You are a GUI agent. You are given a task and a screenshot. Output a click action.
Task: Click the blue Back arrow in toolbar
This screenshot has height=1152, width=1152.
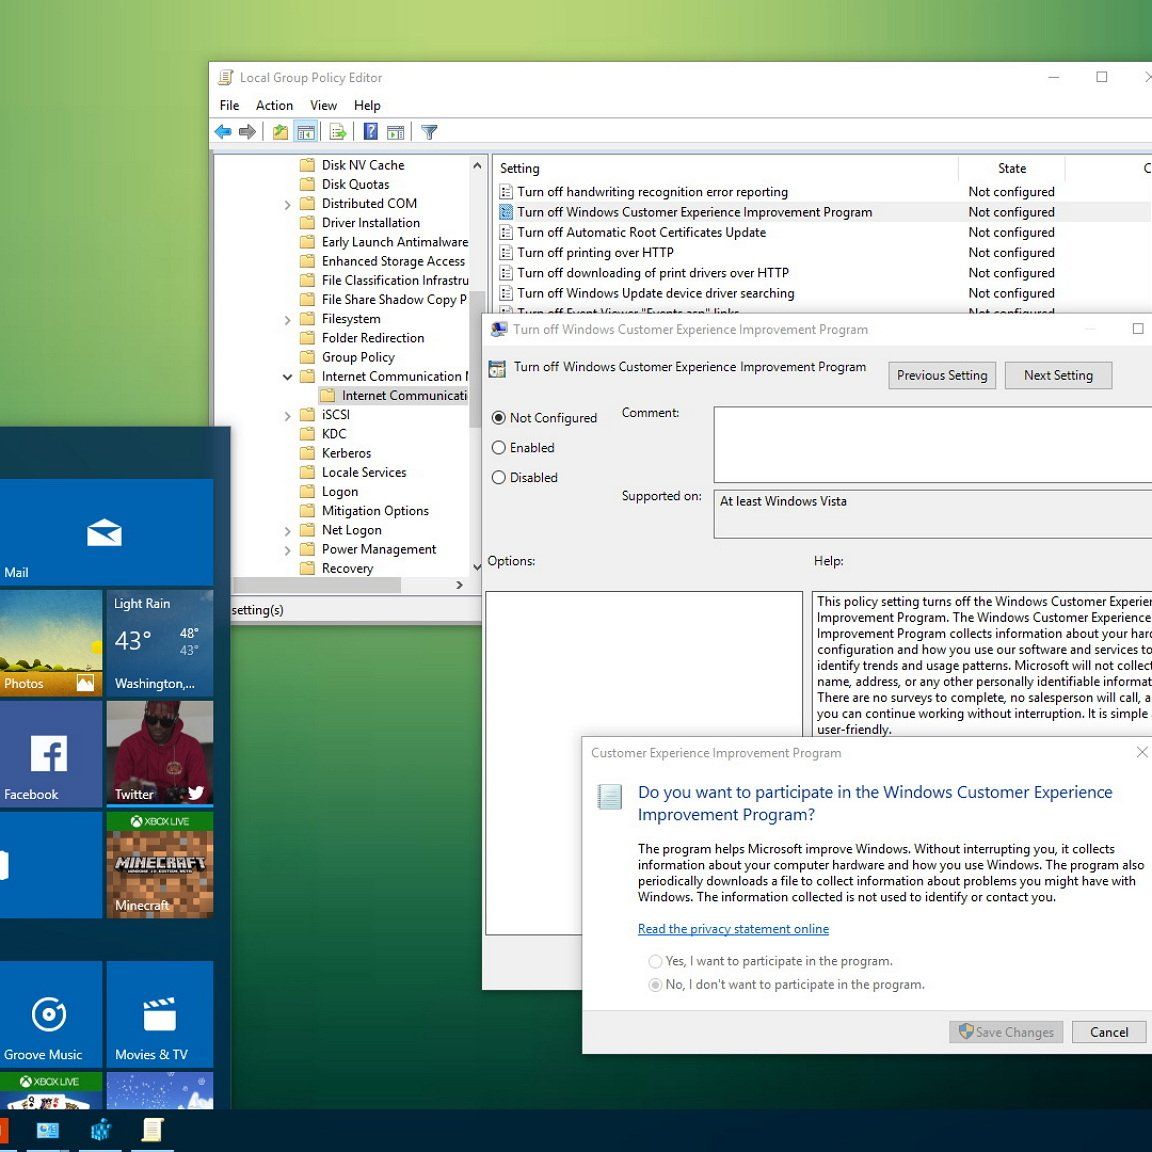click(223, 132)
